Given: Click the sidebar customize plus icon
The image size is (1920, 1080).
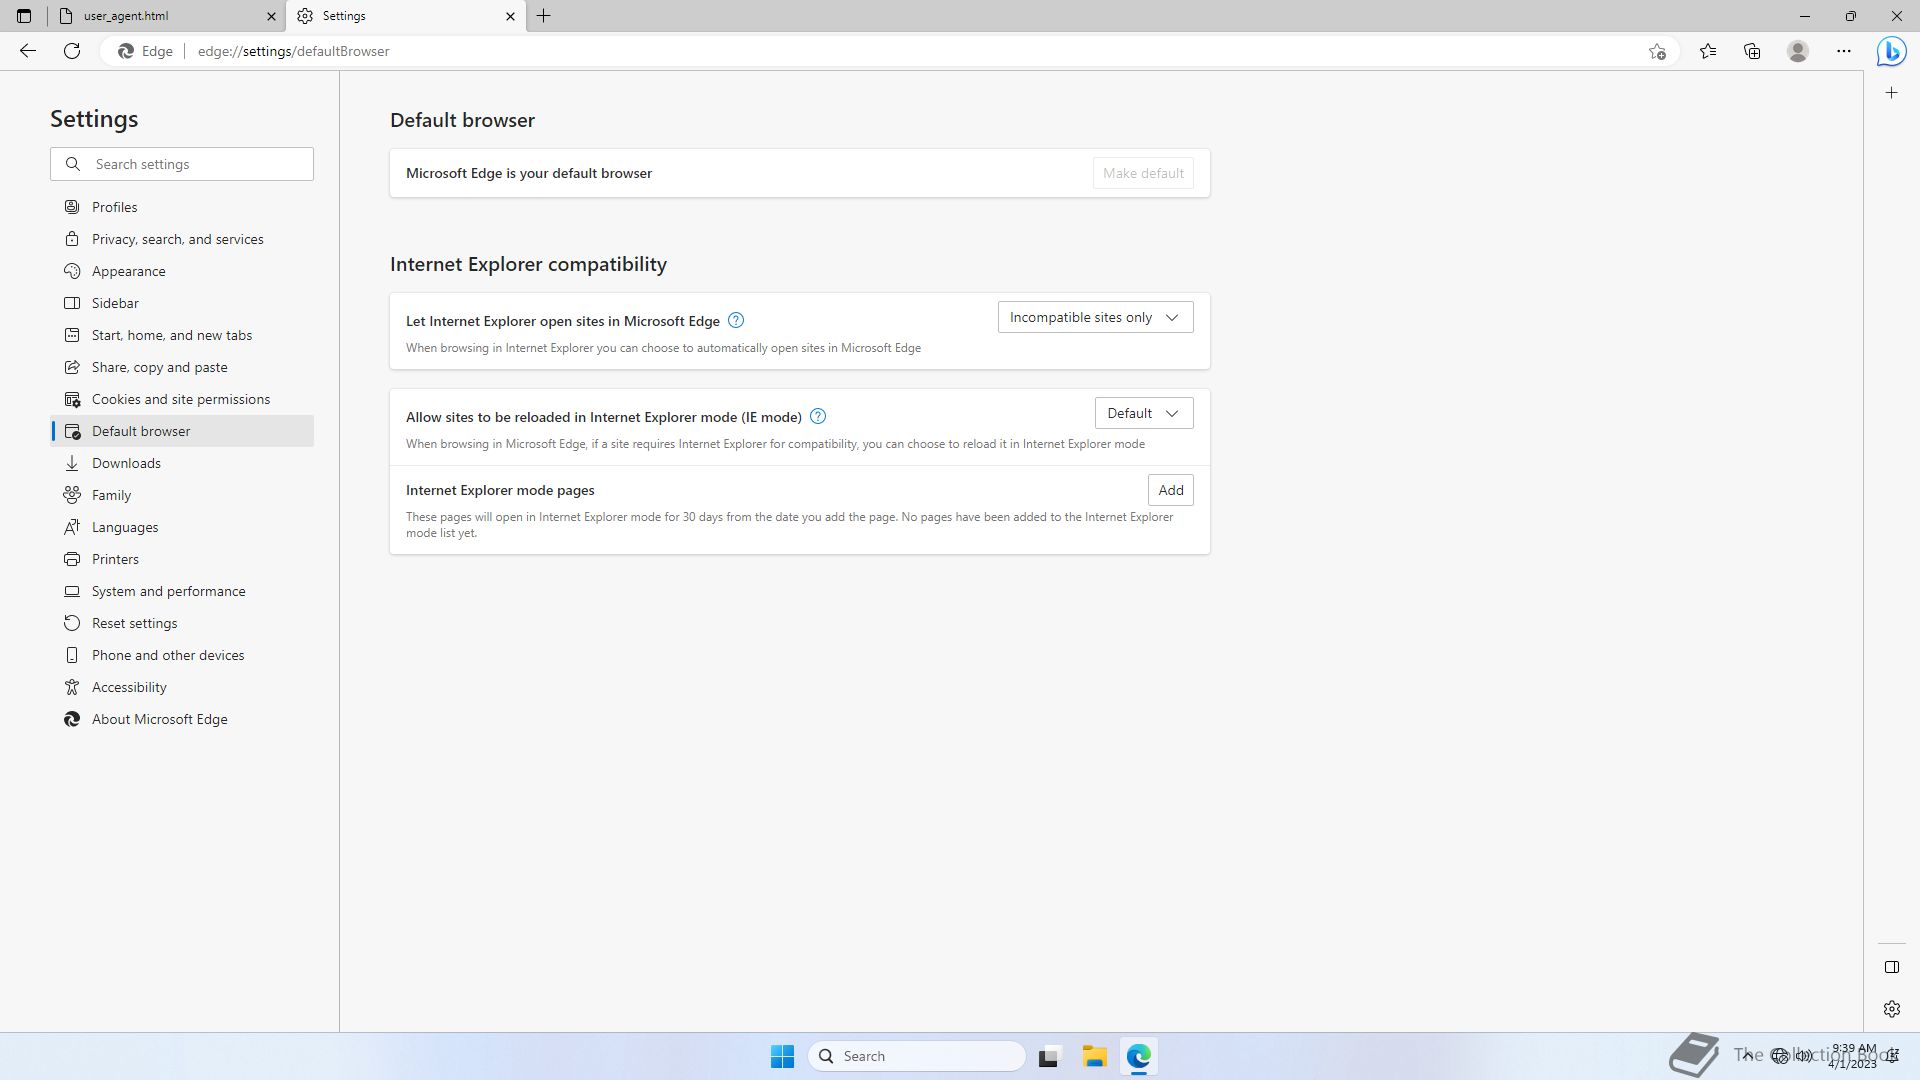Looking at the screenshot, I should coord(1891,93).
